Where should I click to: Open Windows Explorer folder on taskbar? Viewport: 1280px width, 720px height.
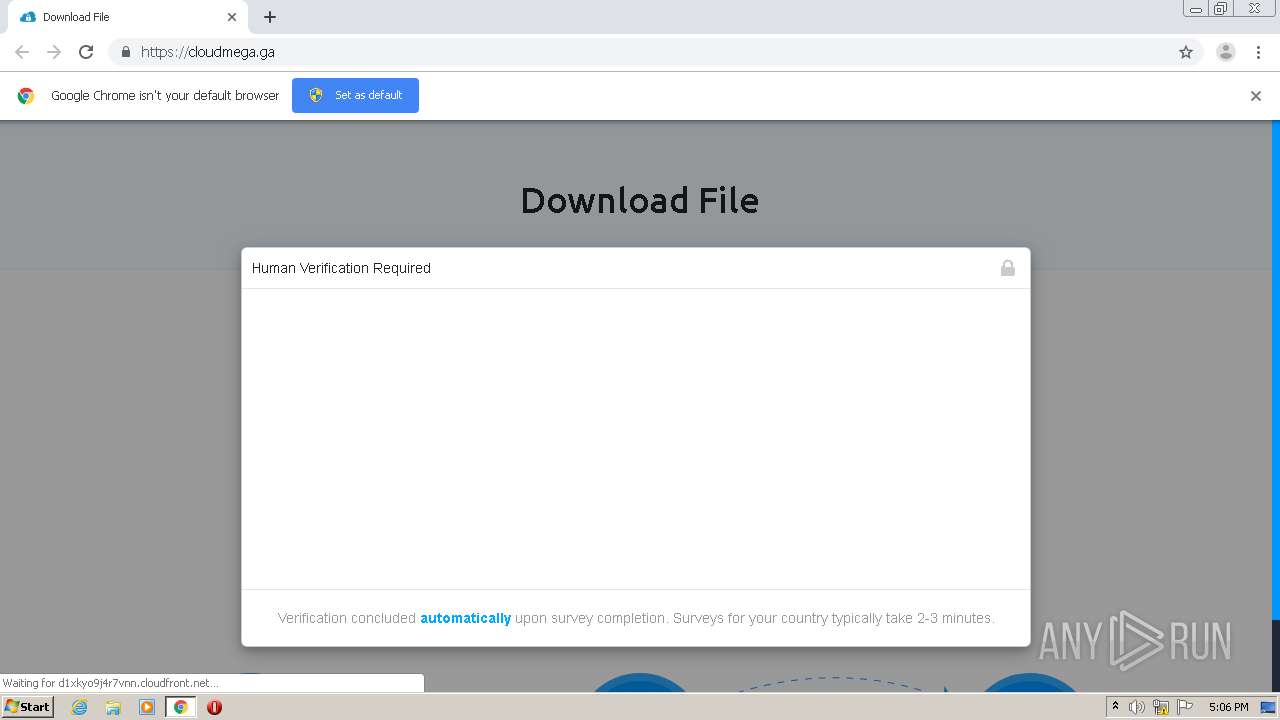(113, 707)
